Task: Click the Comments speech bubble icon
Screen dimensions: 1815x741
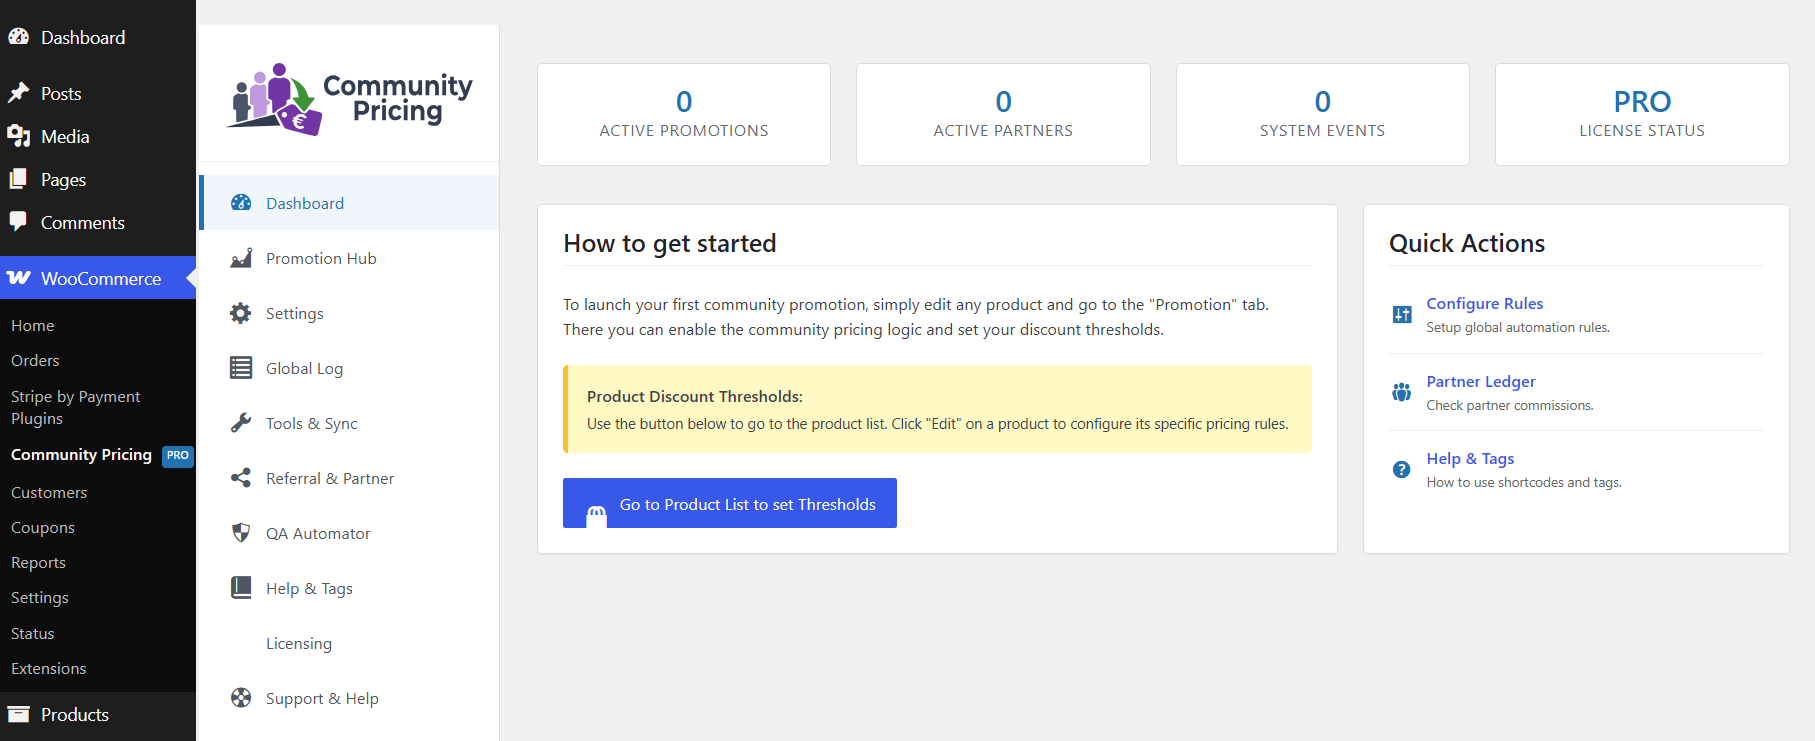Action: click(x=19, y=222)
